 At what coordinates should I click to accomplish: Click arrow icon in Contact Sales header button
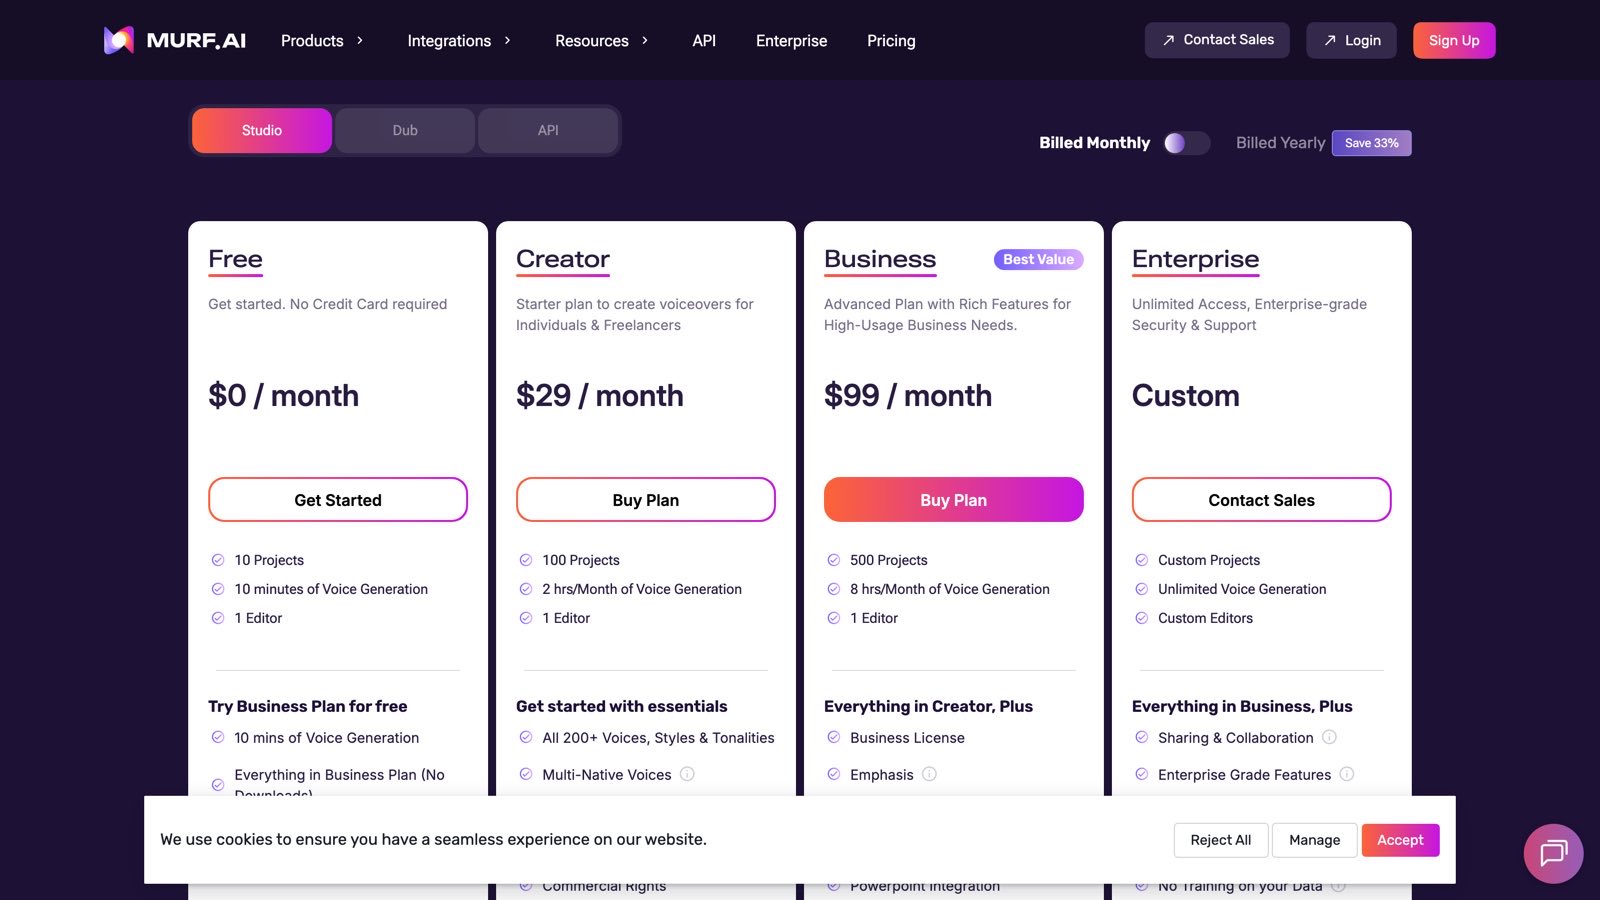coord(1168,40)
